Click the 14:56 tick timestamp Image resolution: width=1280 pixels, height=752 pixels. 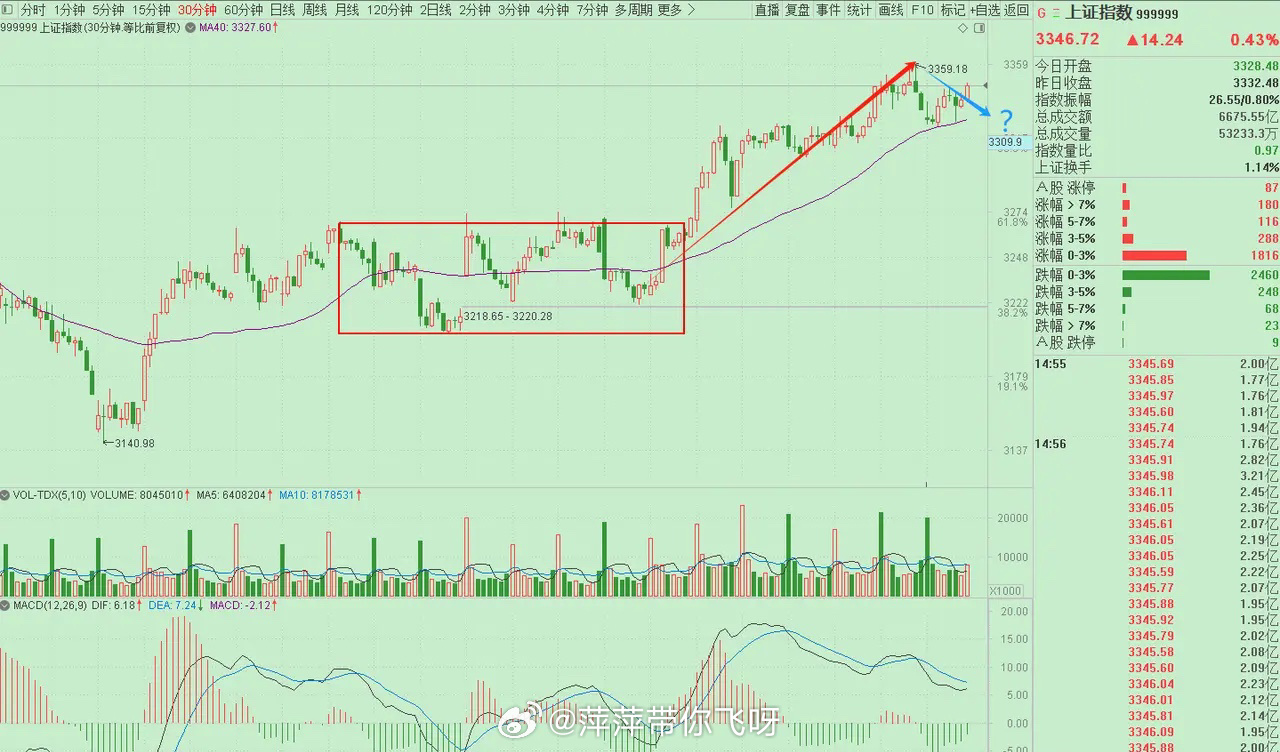(1051, 444)
